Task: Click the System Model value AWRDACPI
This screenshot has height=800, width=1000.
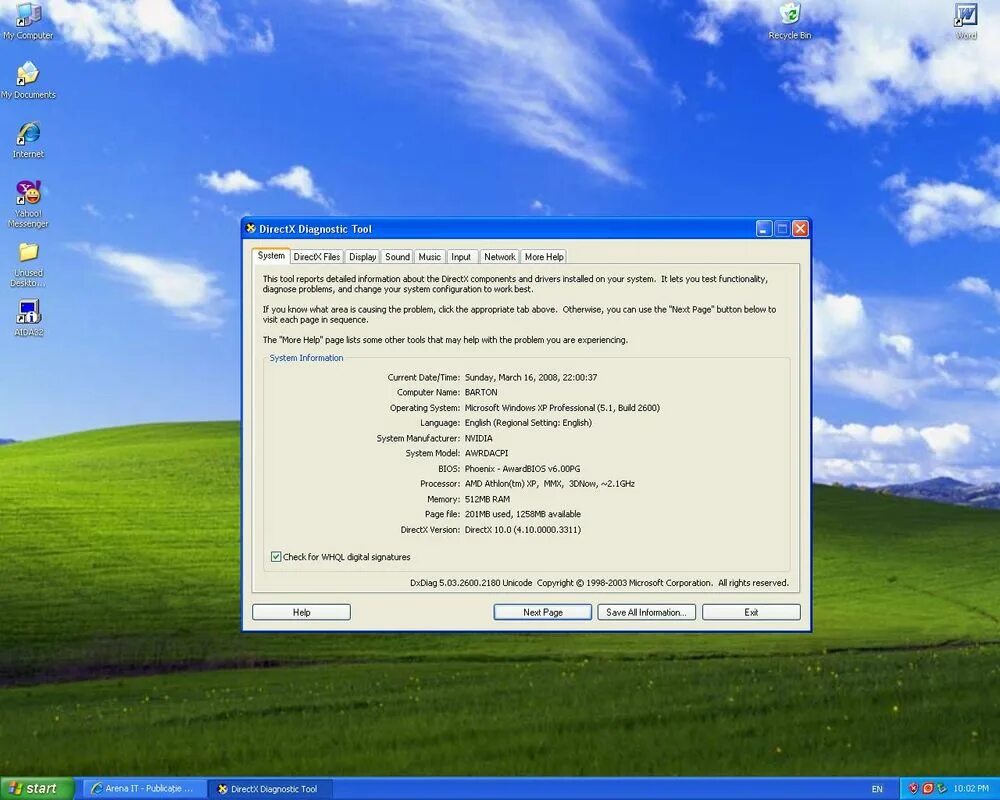Action: click(486, 453)
